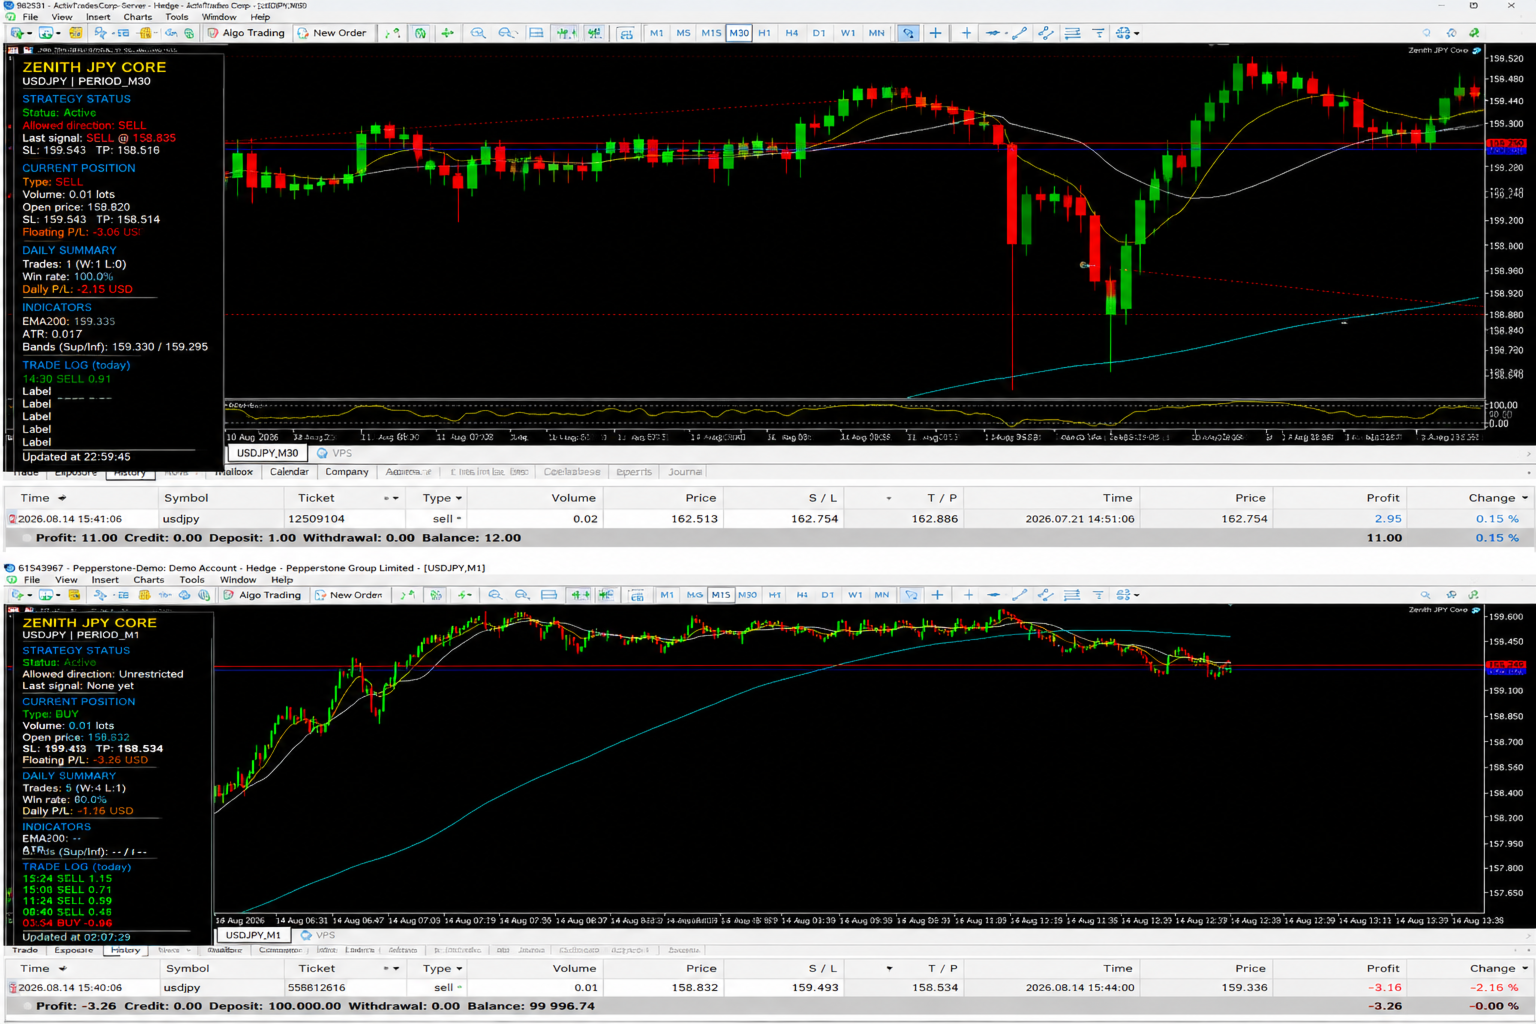Open Charts menu in top window

137,17
